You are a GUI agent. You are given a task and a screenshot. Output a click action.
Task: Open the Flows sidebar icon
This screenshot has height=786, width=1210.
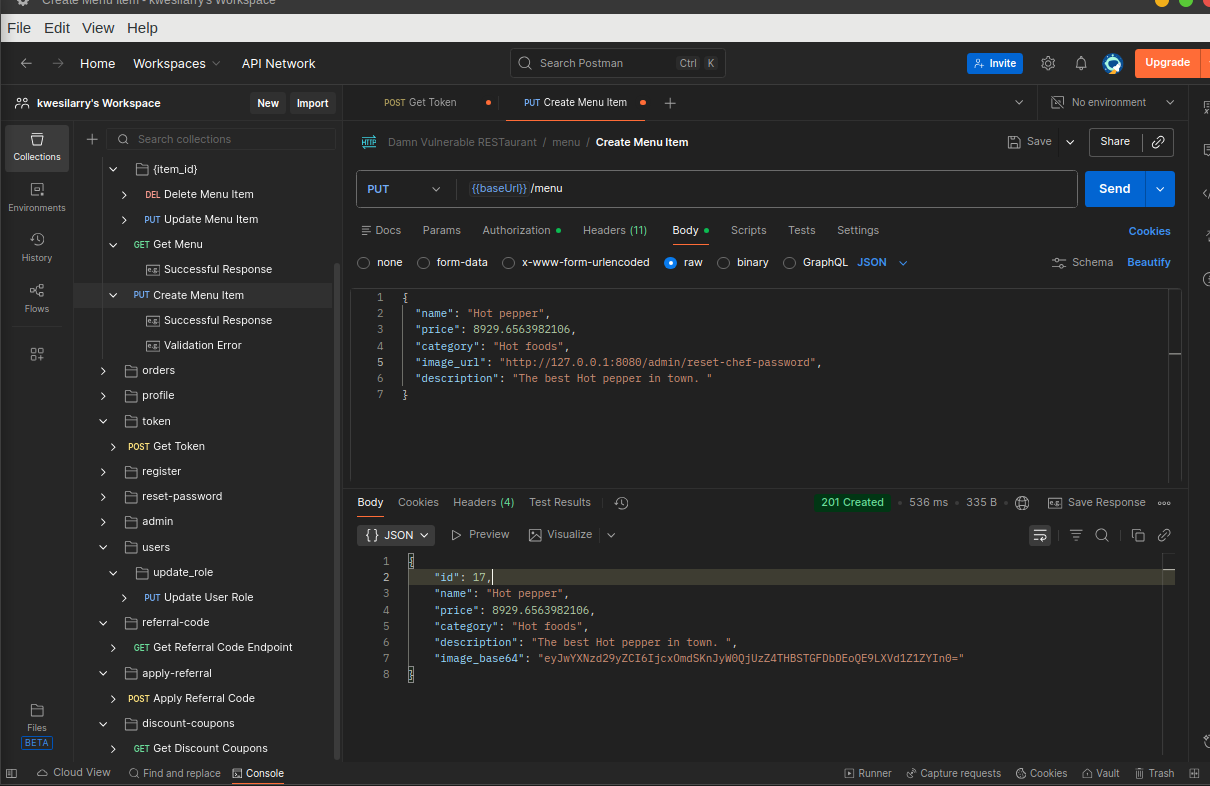pyautogui.click(x=37, y=298)
